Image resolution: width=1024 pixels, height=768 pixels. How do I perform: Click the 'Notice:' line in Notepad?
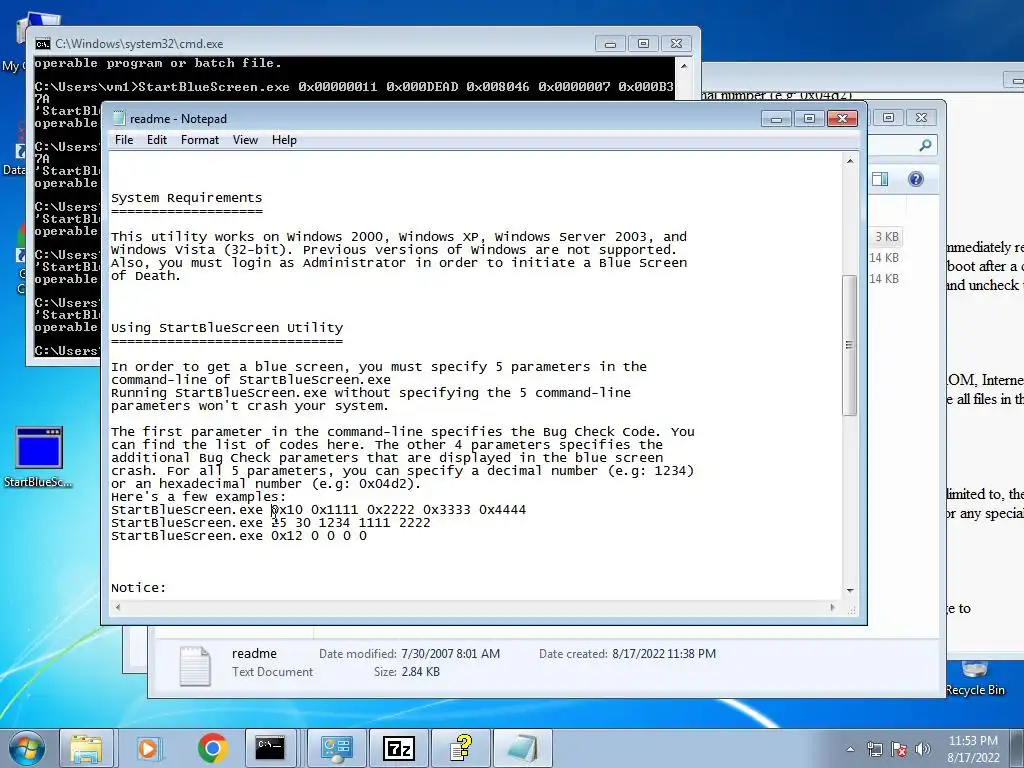138,588
